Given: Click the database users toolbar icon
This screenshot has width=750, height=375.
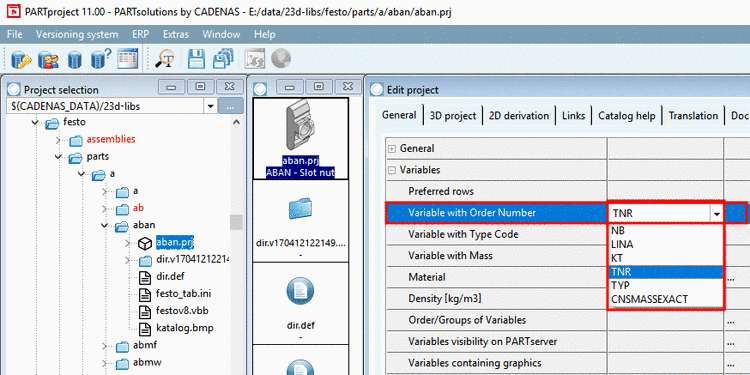Looking at the screenshot, I should point(48,59).
